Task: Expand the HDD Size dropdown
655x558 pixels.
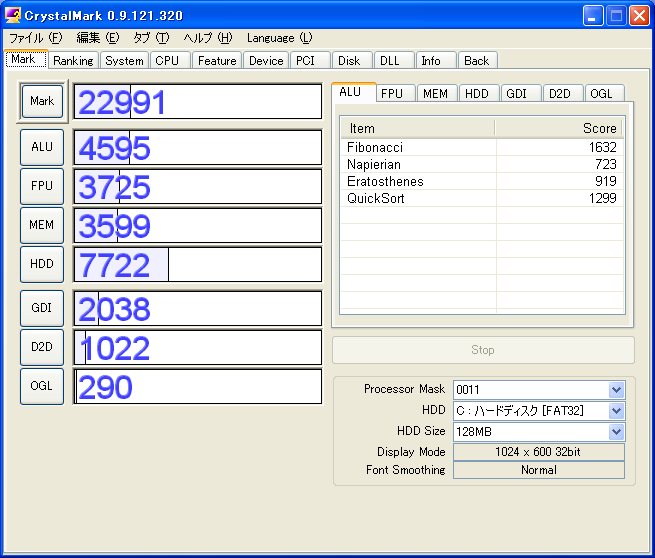Action: [x=616, y=432]
